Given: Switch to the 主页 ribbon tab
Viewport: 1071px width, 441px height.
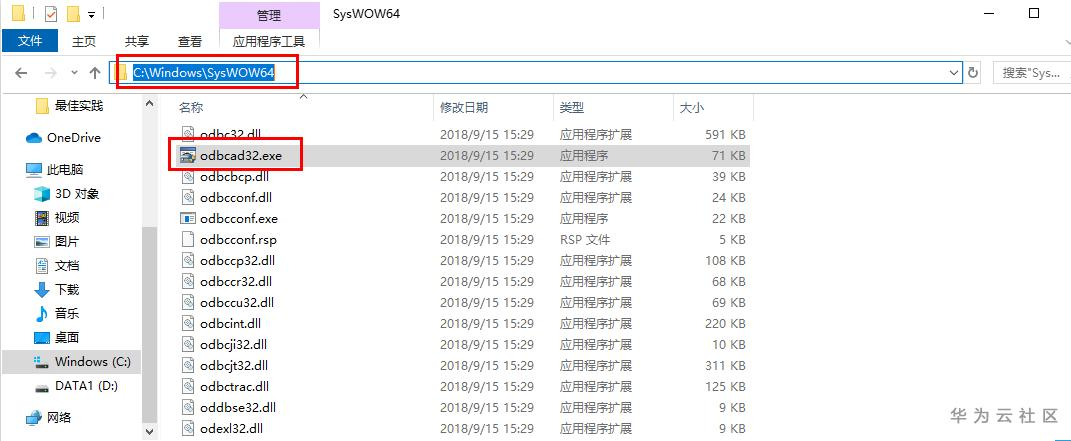Looking at the screenshot, I should [x=84, y=41].
